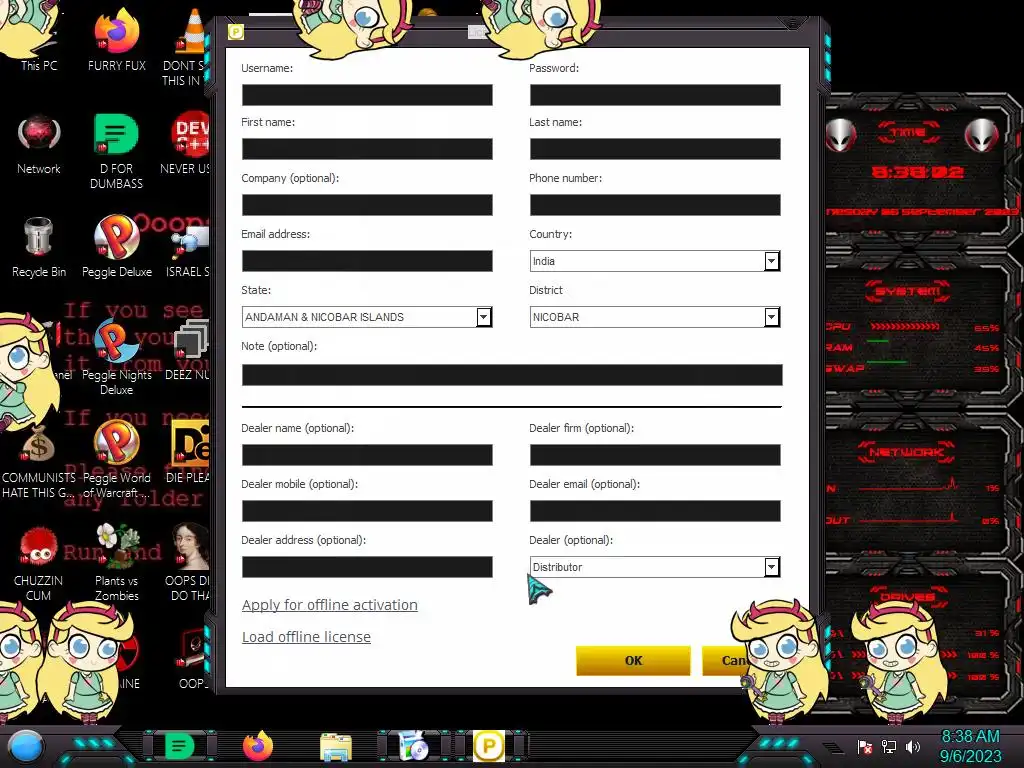
Task: Click Apply for offline activation link
Action: point(330,605)
